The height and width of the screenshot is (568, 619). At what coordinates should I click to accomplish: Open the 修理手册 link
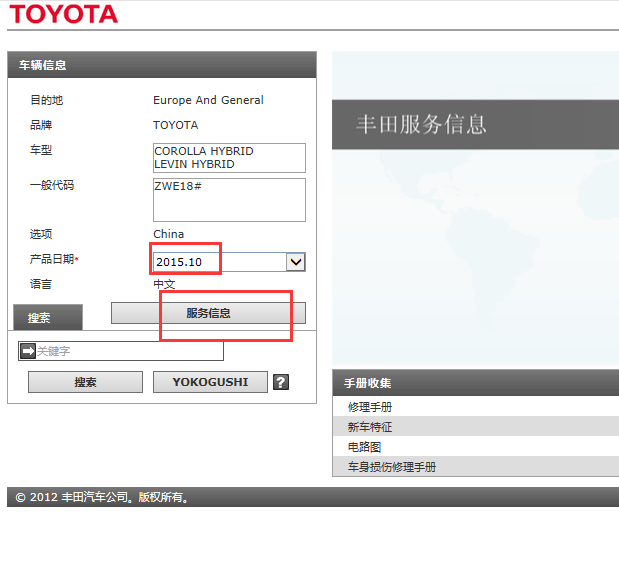(370, 407)
